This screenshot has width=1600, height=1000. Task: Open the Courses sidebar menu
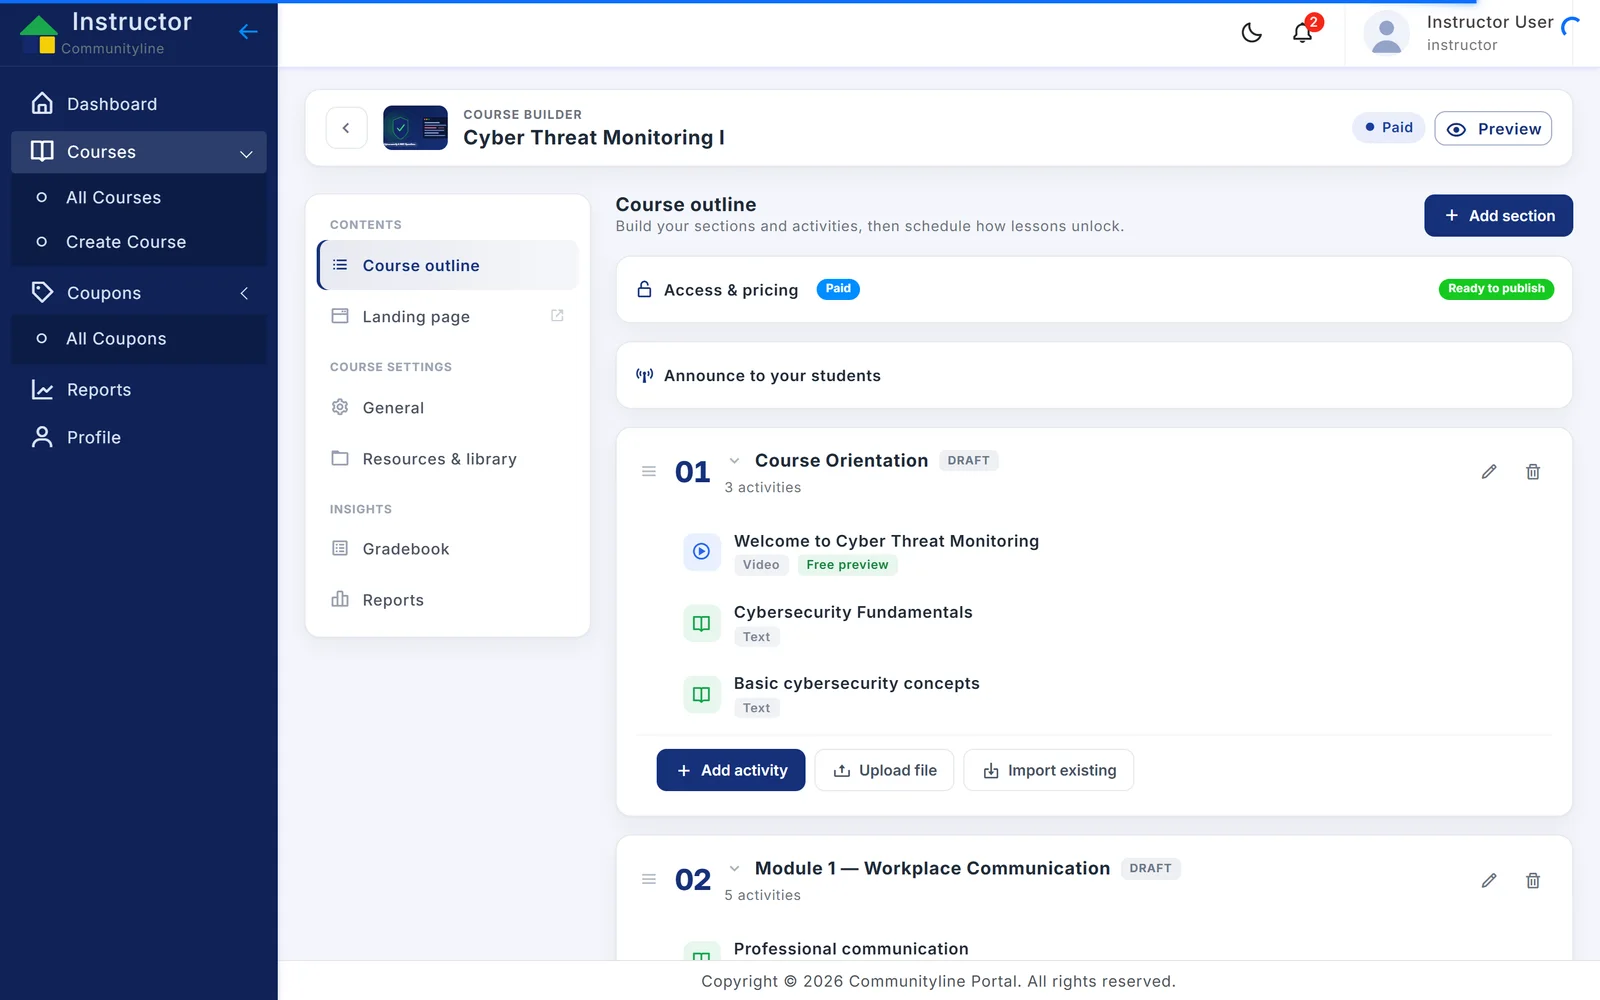click(x=139, y=152)
